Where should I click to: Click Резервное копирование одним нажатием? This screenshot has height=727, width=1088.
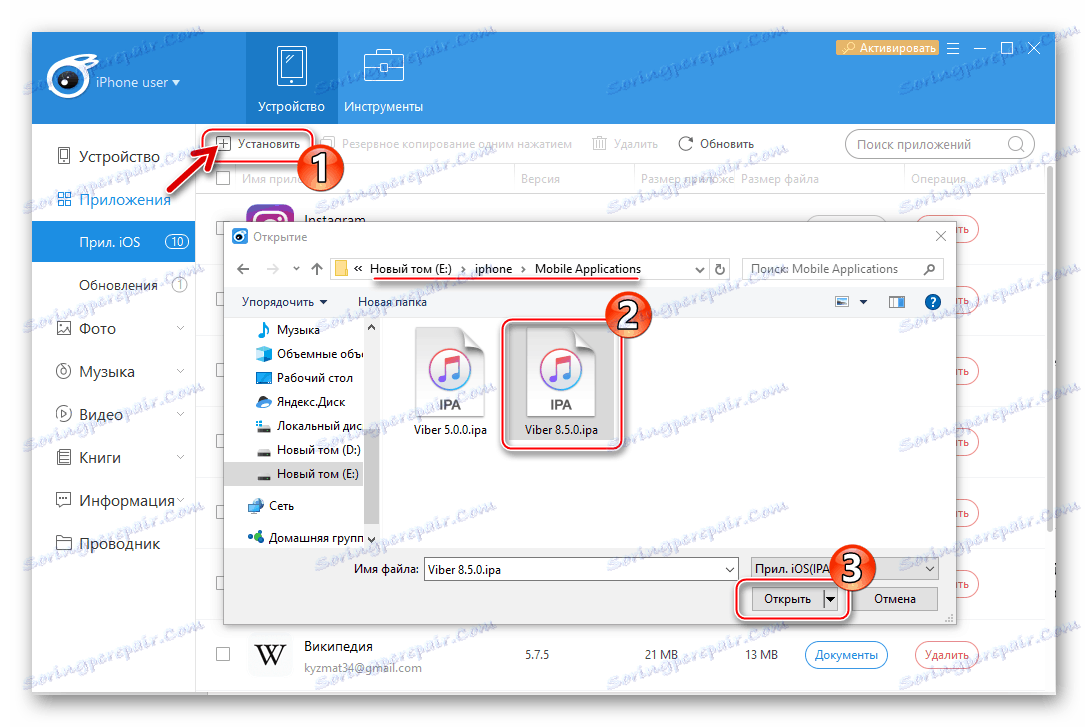[x=448, y=144]
